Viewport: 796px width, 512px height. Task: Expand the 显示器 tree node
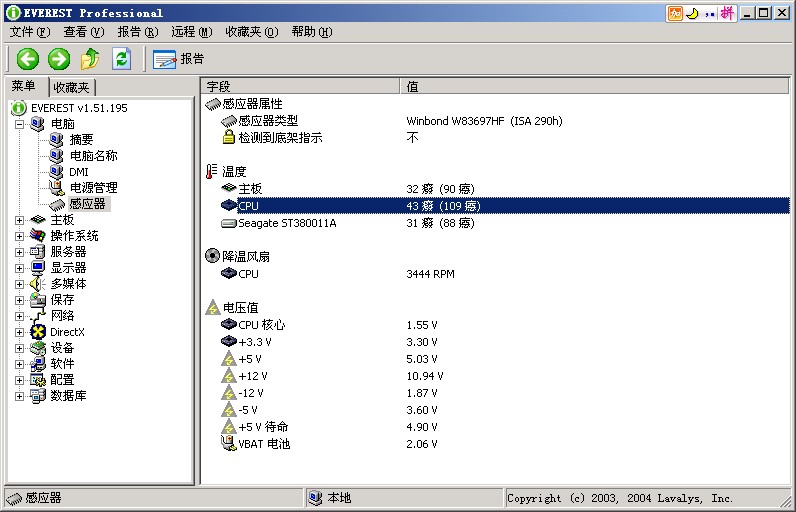(x=19, y=268)
